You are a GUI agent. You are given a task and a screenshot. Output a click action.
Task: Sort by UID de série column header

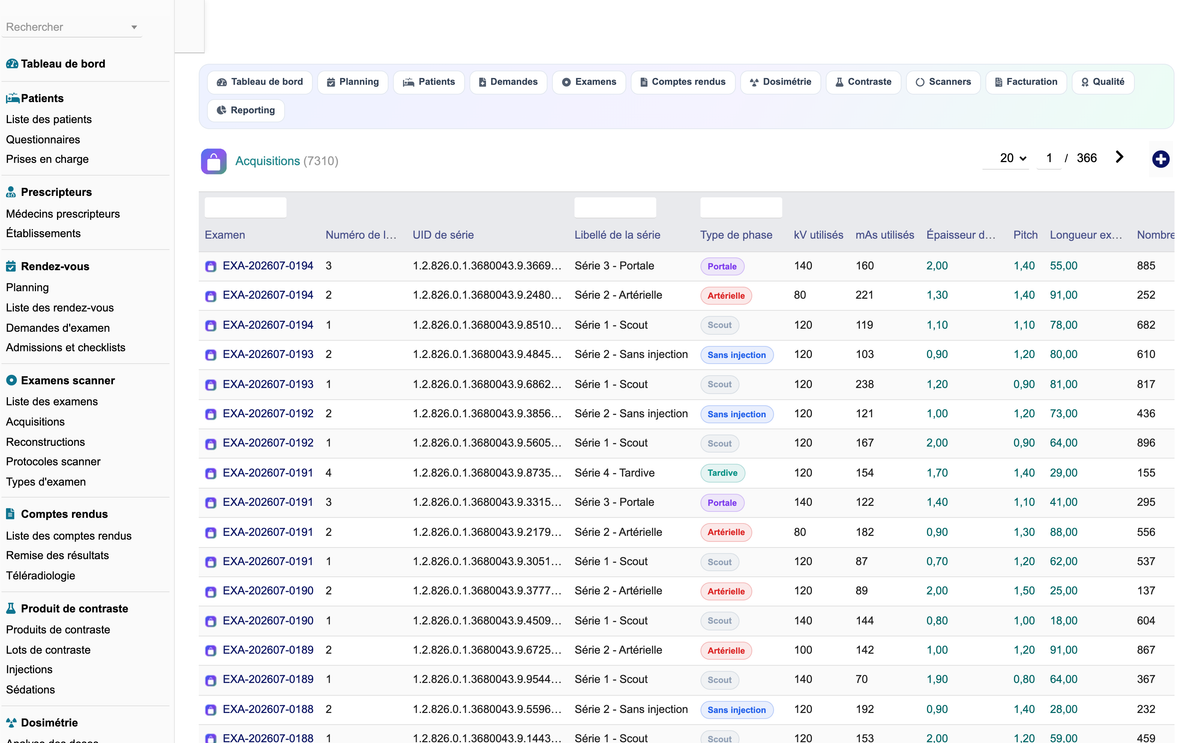pyautogui.click(x=443, y=235)
